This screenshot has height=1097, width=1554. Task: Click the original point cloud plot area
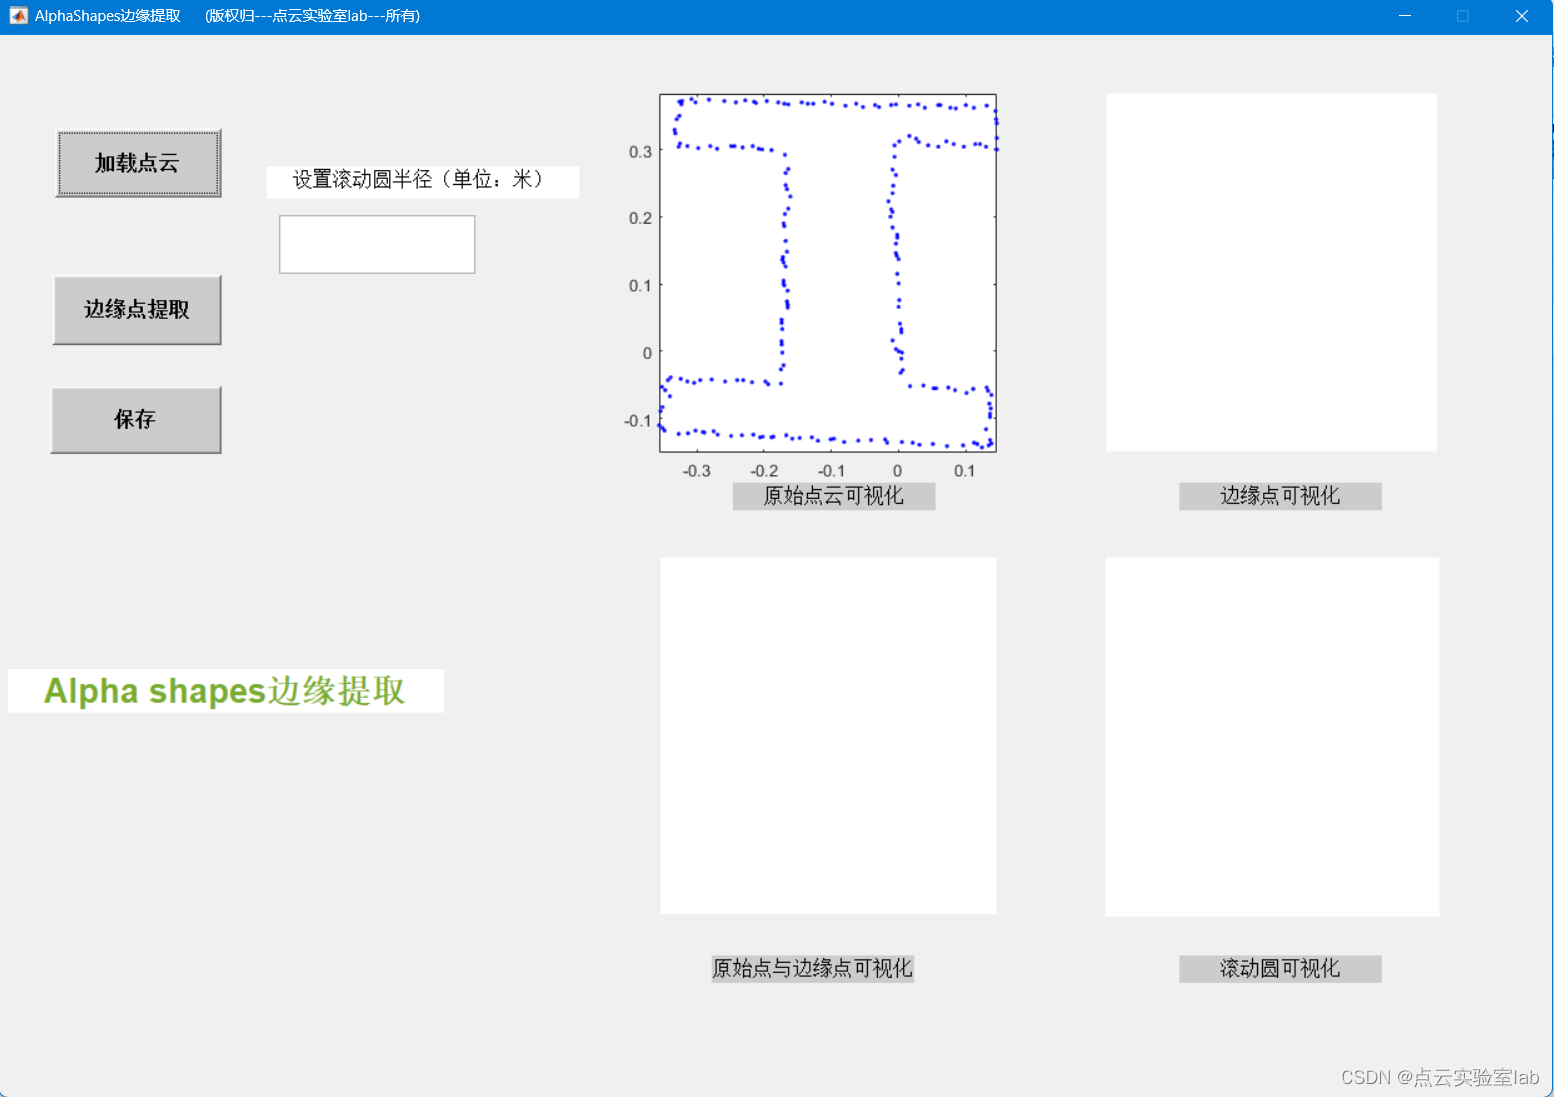tap(828, 272)
